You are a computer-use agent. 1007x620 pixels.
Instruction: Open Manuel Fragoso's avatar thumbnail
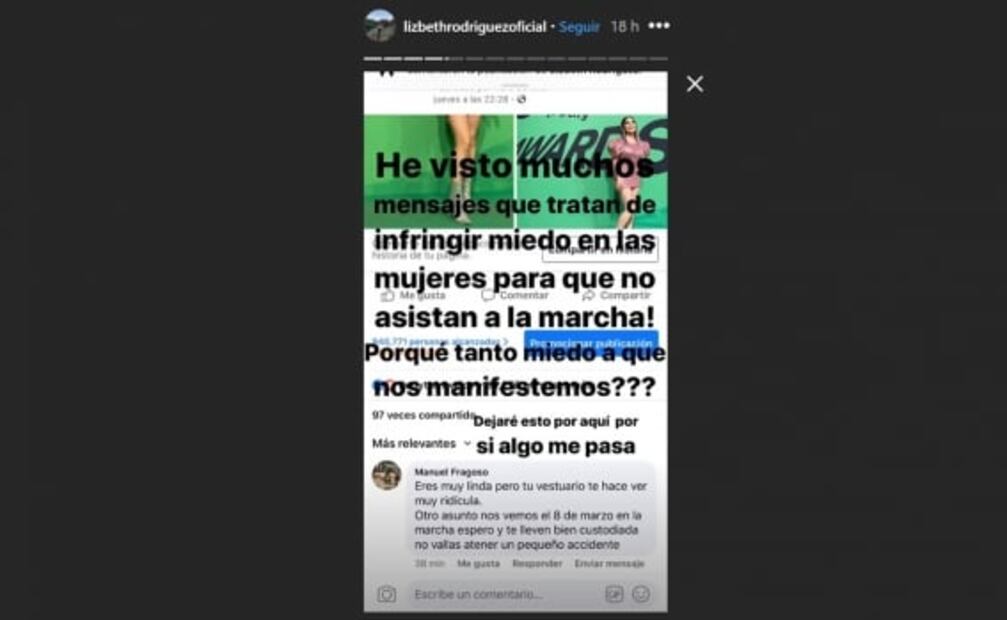tap(387, 475)
